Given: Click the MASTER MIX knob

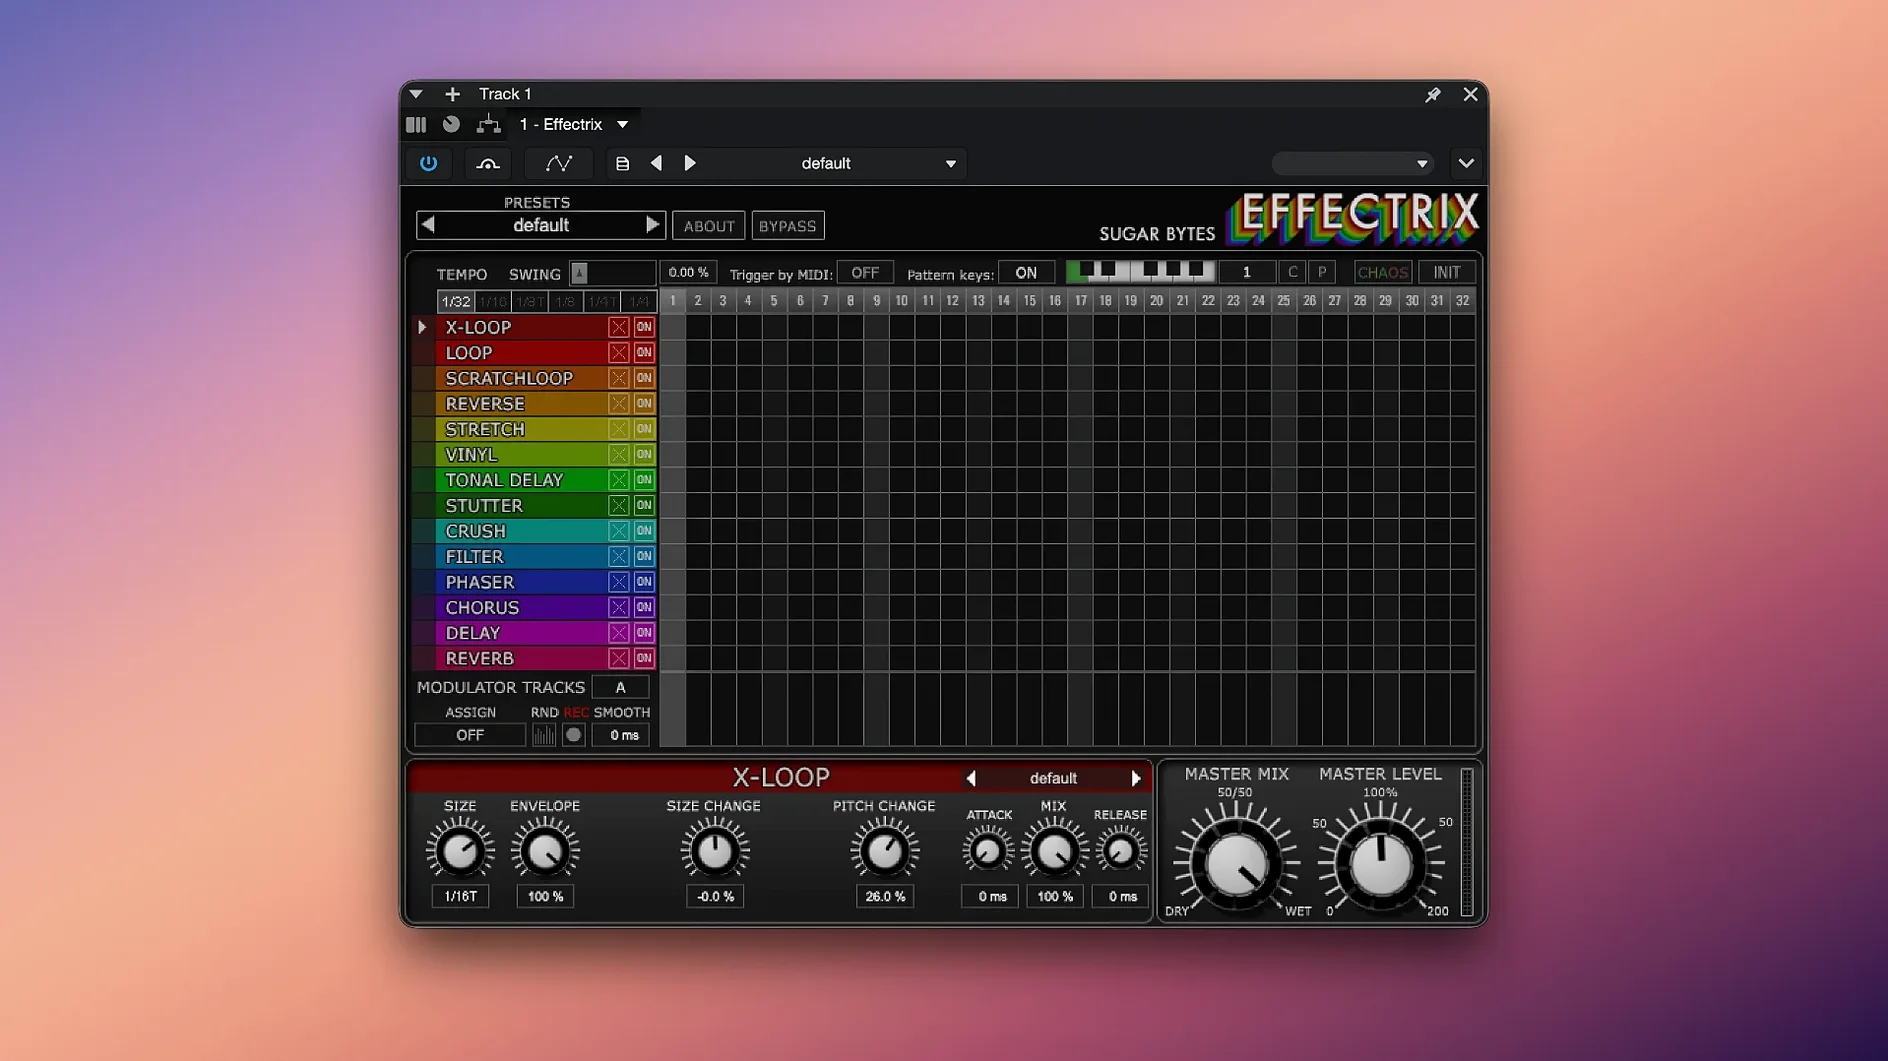Looking at the screenshot, I should tap(1236, 864).
